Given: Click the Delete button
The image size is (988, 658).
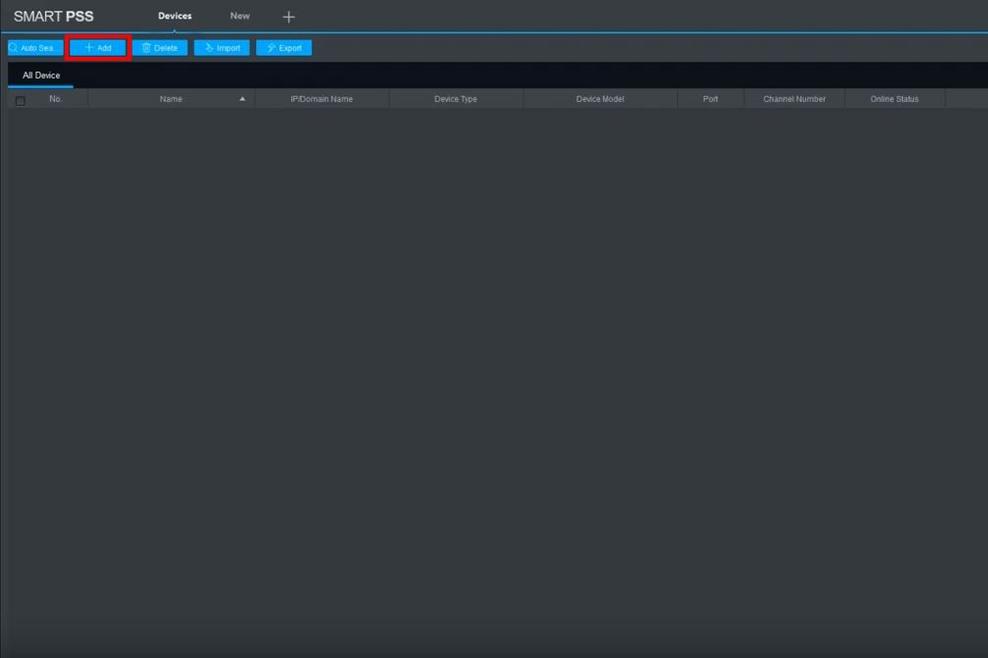Looking at the screenshot, I should [160, 48].
